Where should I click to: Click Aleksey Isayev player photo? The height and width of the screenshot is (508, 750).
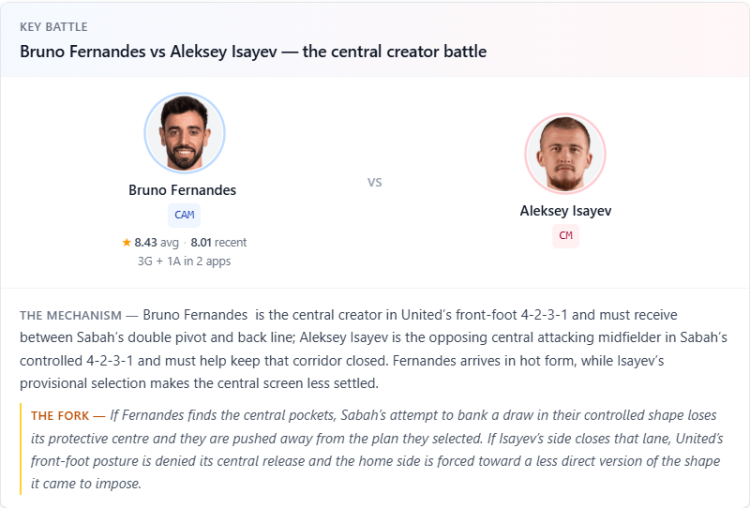[x=565, y=154]
